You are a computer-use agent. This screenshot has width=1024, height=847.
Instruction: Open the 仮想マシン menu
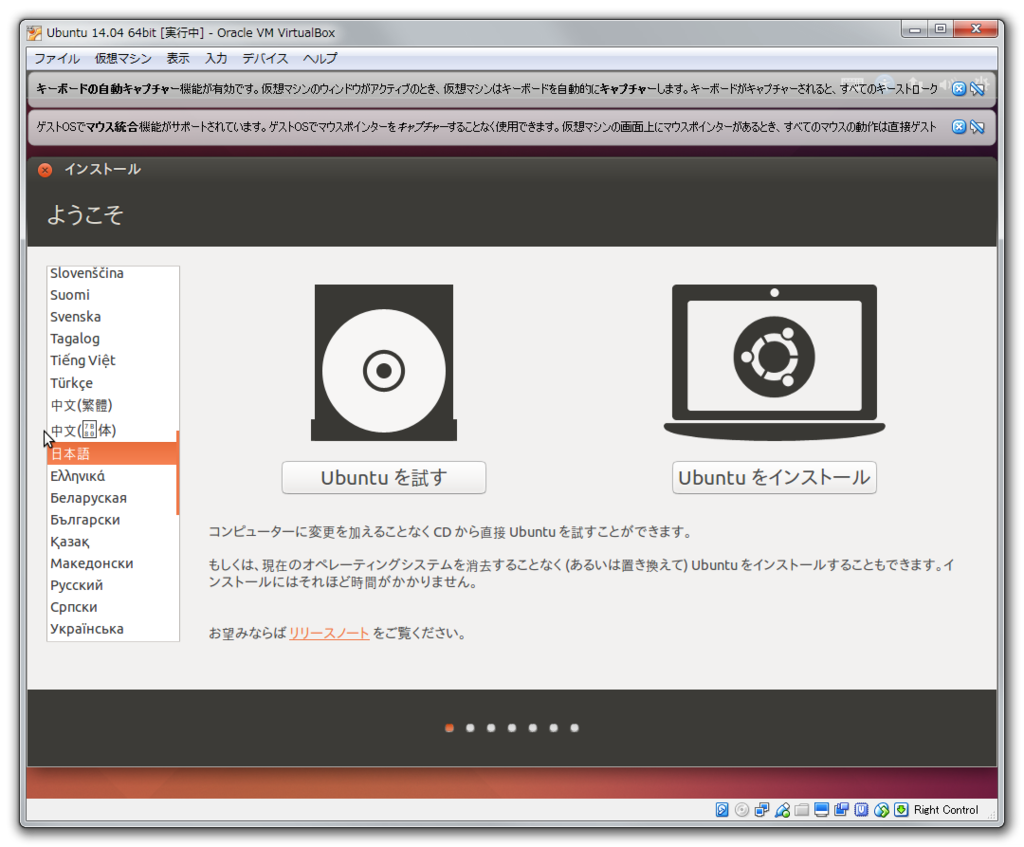pyautogui.click(x=123, y=59)
